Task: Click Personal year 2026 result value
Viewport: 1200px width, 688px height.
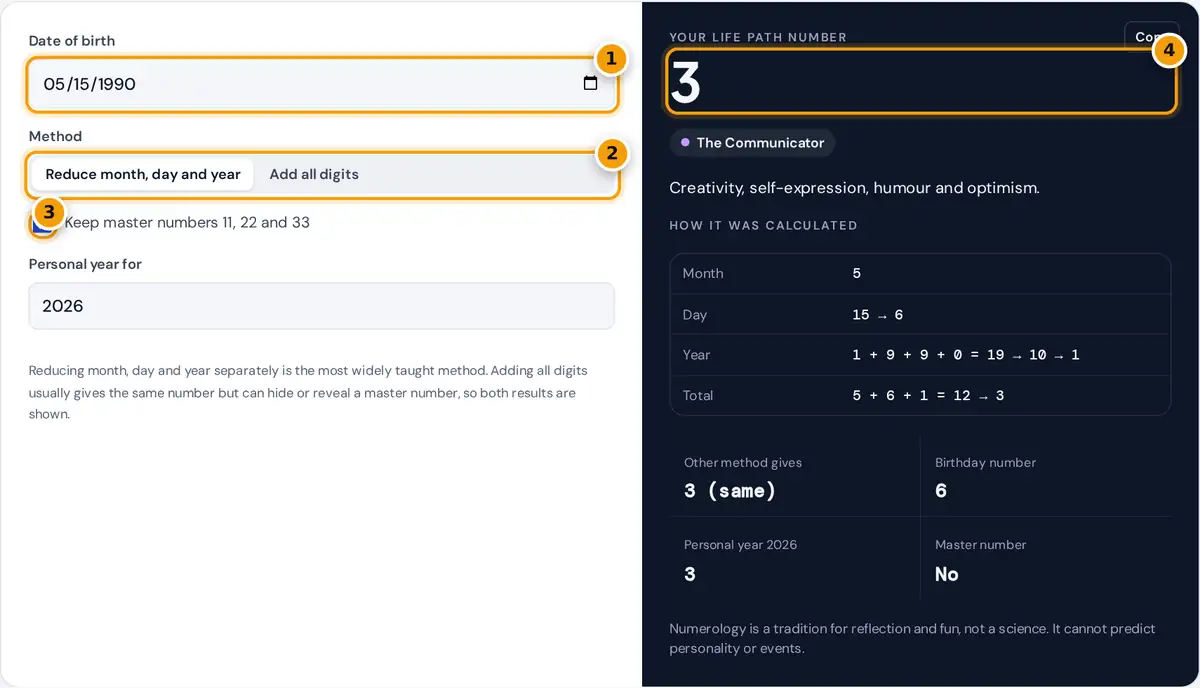Action: (690, 574)
